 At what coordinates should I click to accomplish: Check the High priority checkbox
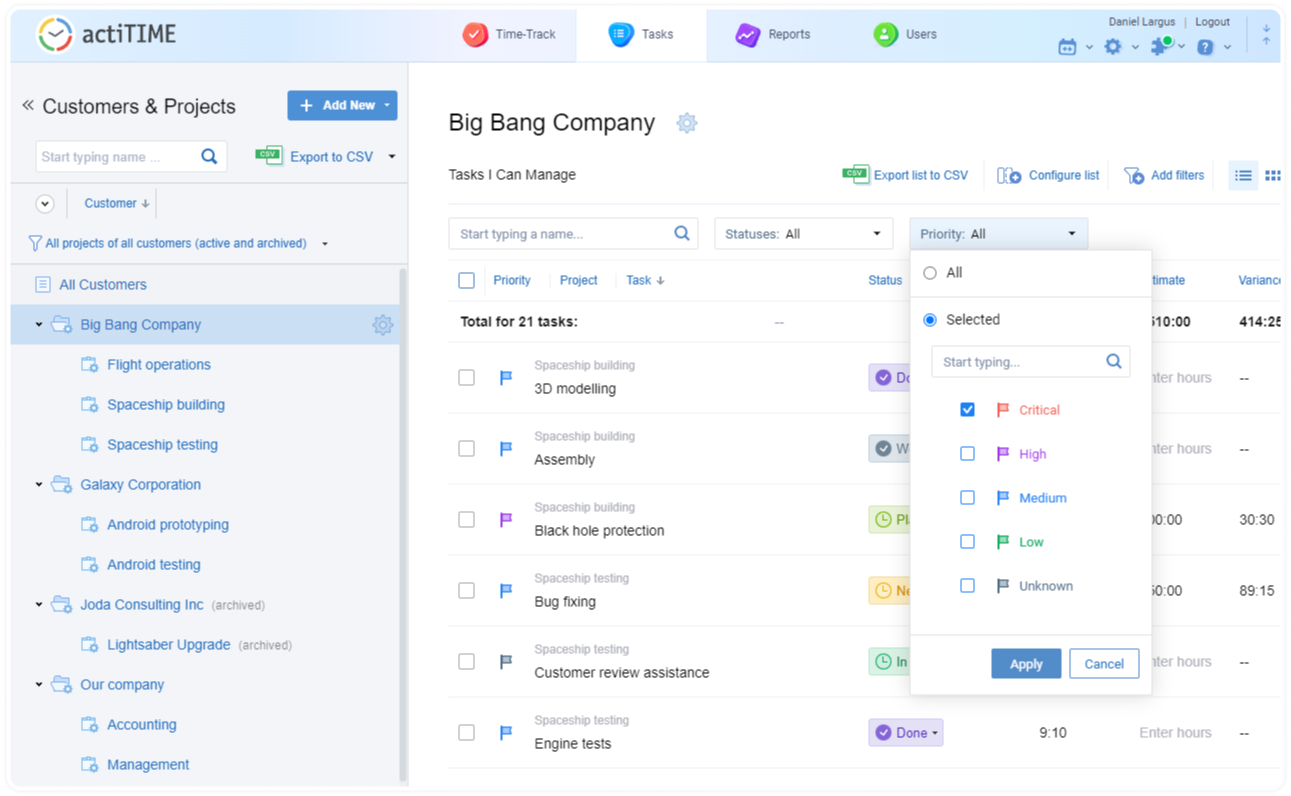click(967, 454)
